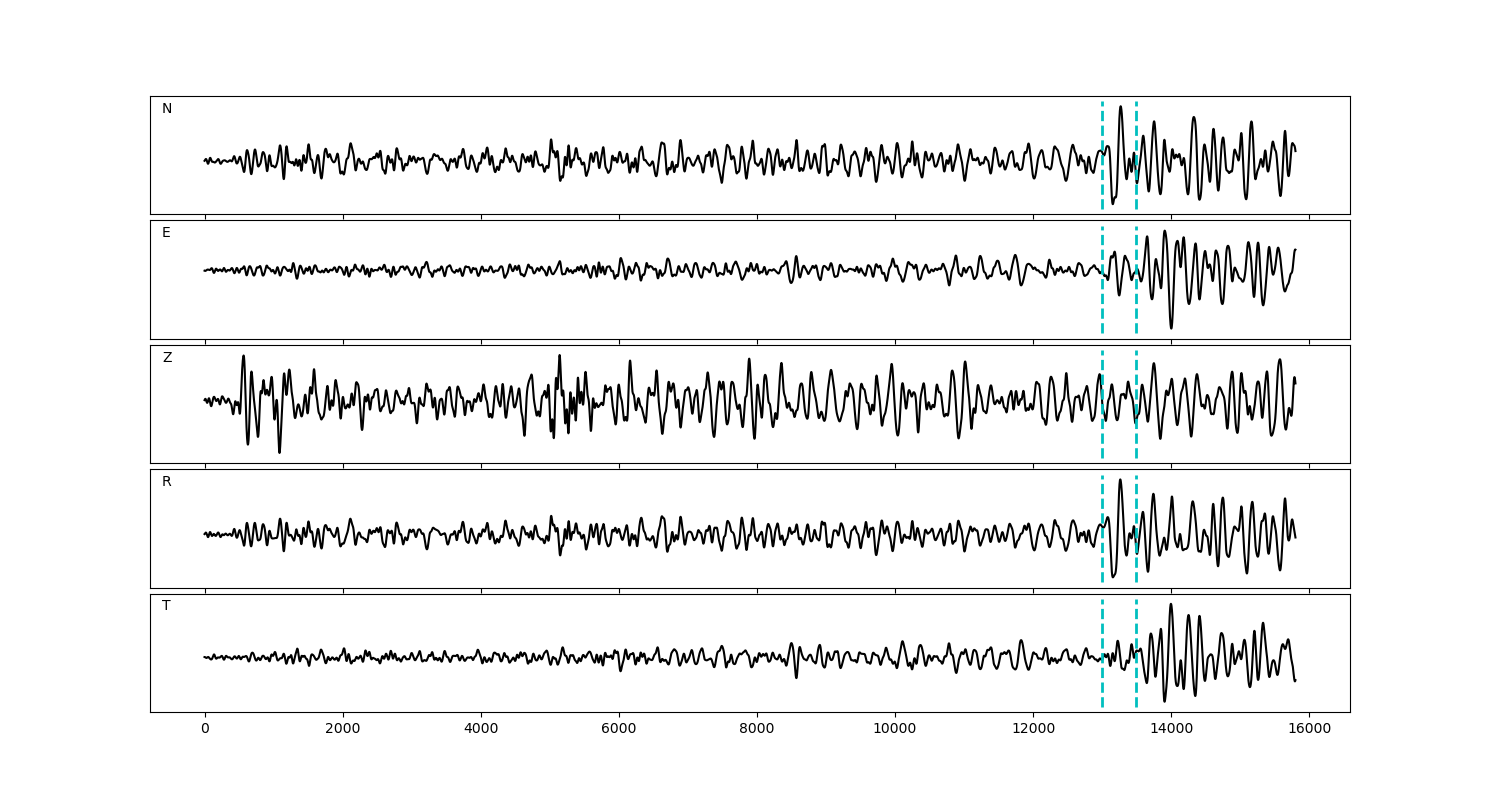Click second dashed cyan line in Z panel
The image size is (1500, 800).
(1136, 430)
